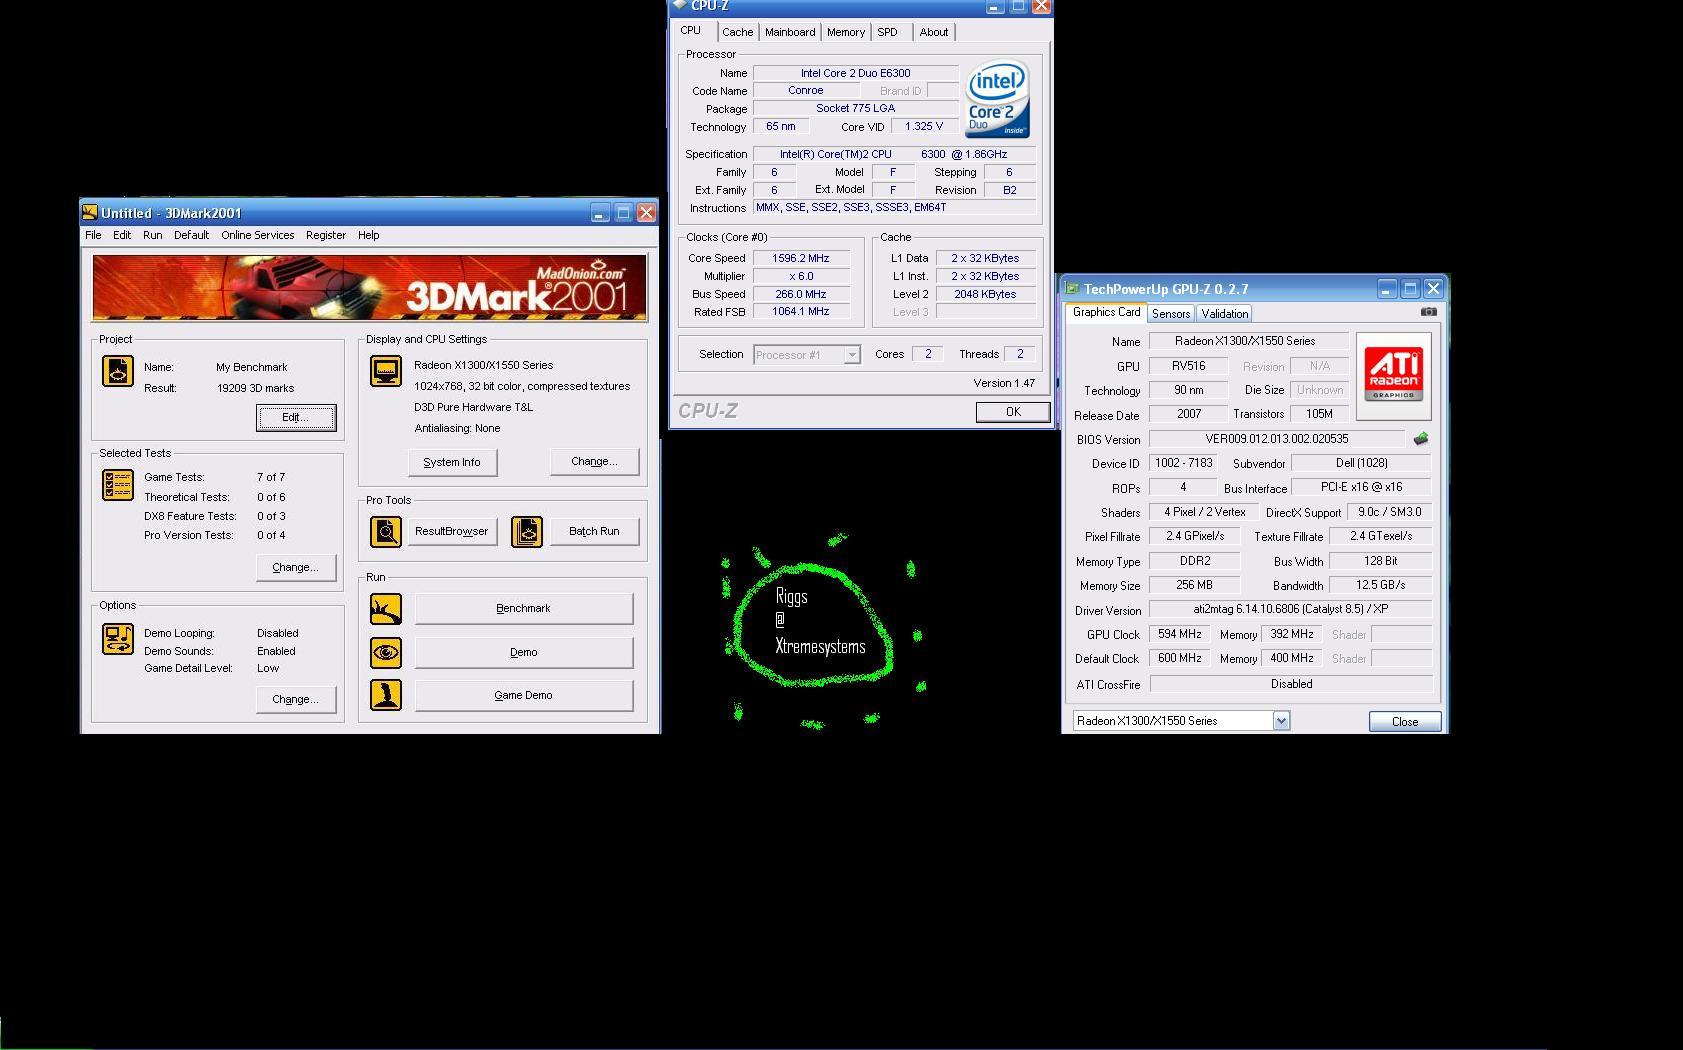Click the Batch Run icon
Viewport: 1683px width, 1050px height.
coord(527,532)
